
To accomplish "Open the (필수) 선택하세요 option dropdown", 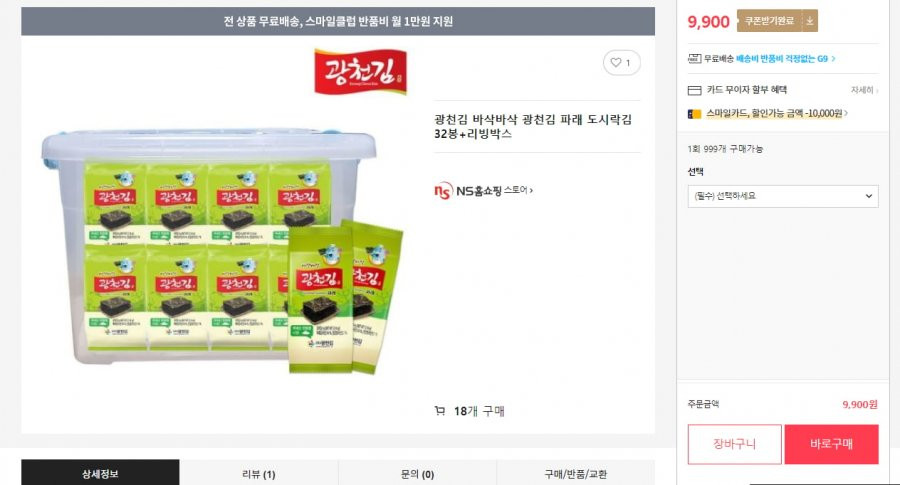I will tap(783, 196).
